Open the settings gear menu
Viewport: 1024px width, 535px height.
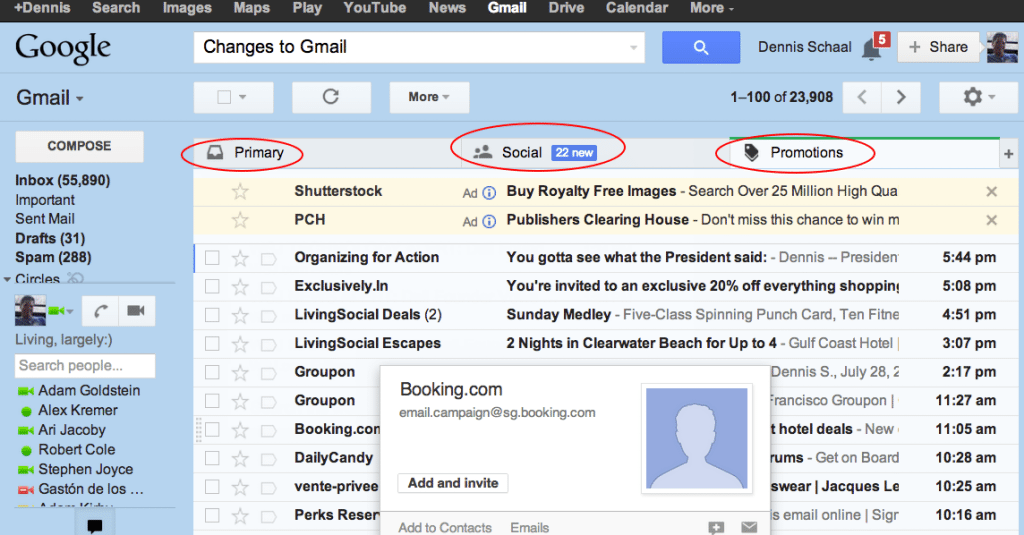pyautogui.click(x=978, y=97)
